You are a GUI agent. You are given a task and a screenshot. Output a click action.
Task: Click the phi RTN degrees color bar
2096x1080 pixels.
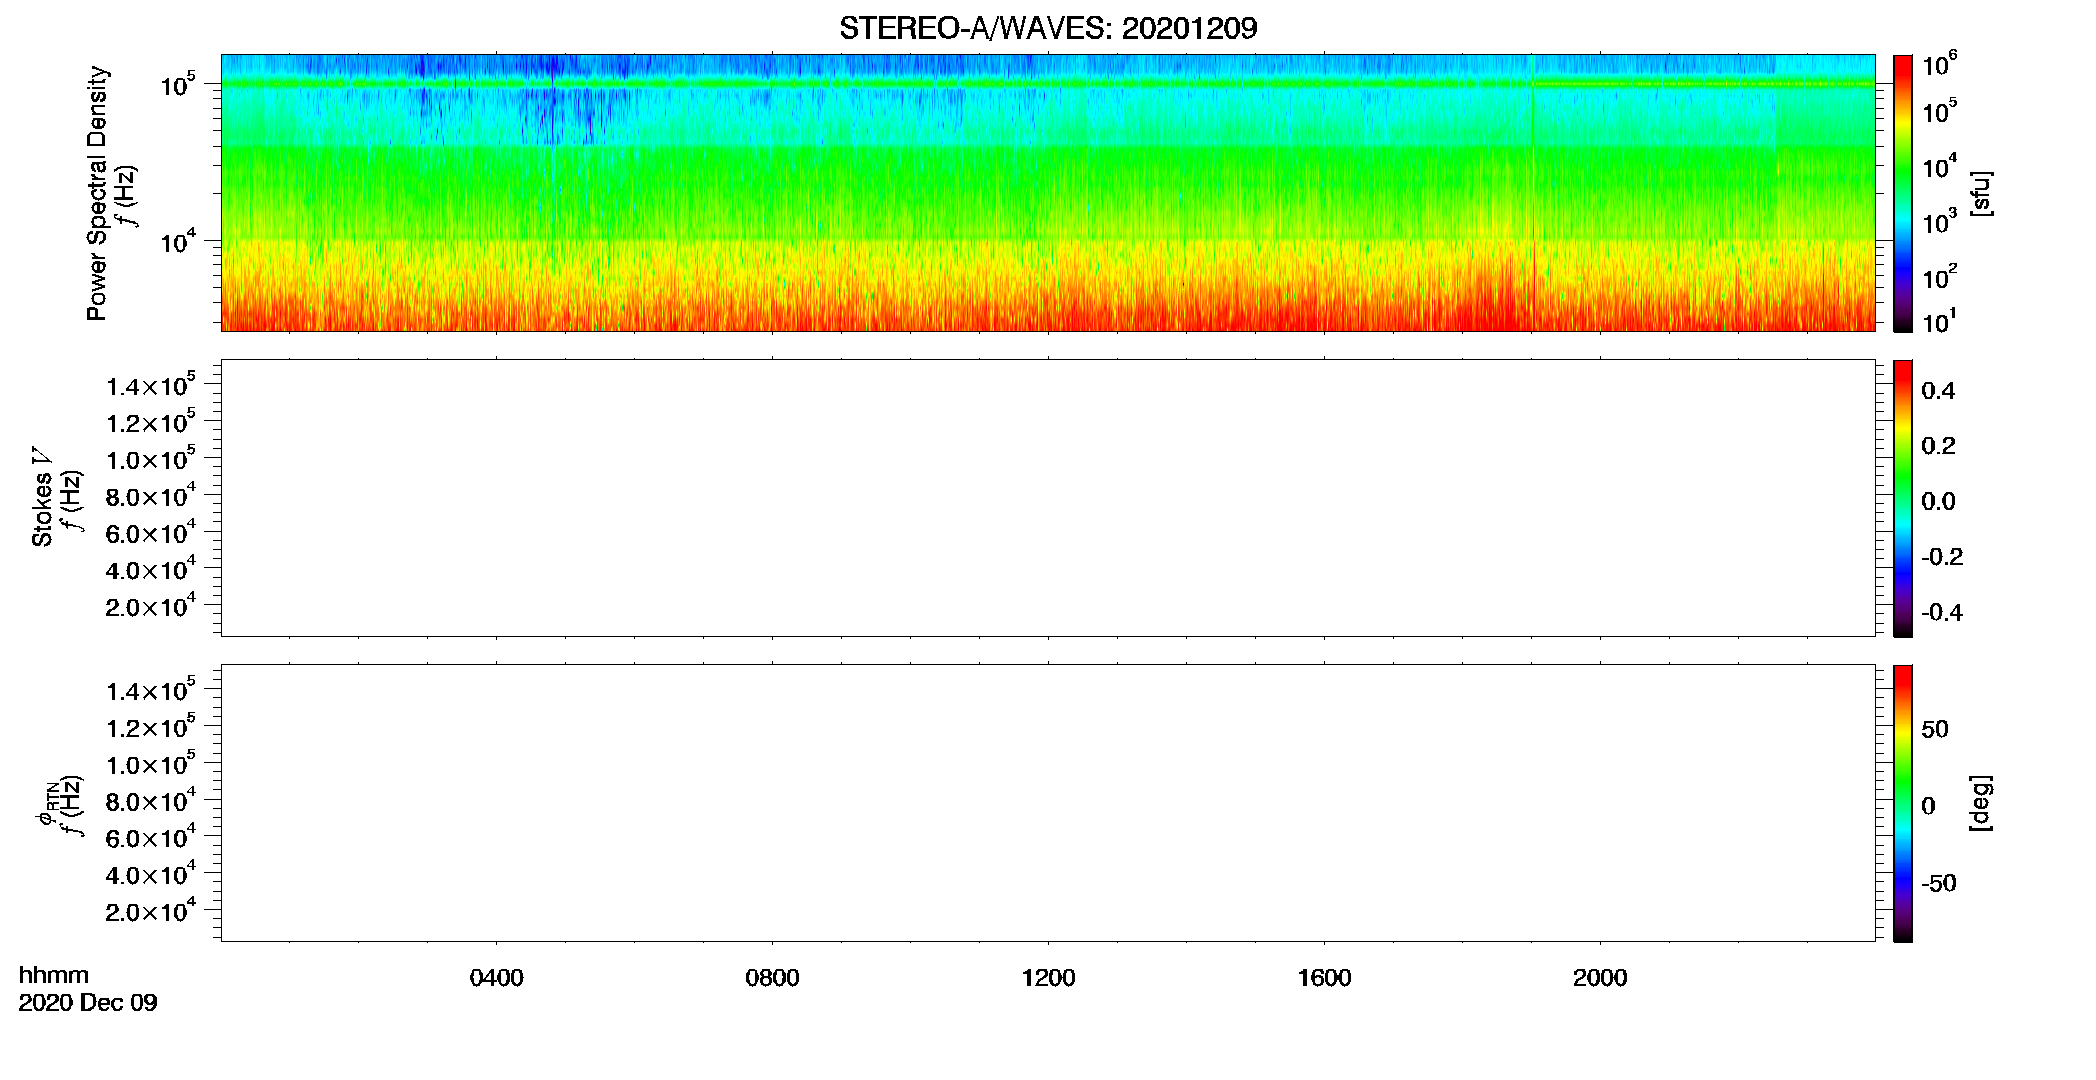pyautogui.click(x=1903, y=803)
